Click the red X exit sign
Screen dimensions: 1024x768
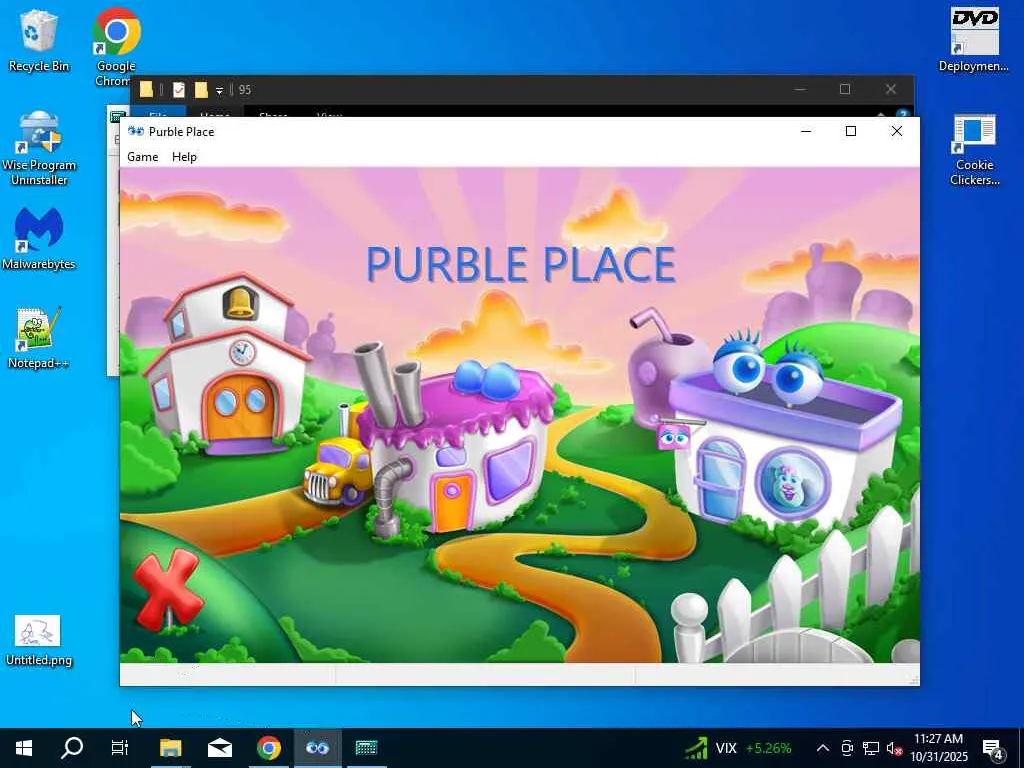[167, 590]
